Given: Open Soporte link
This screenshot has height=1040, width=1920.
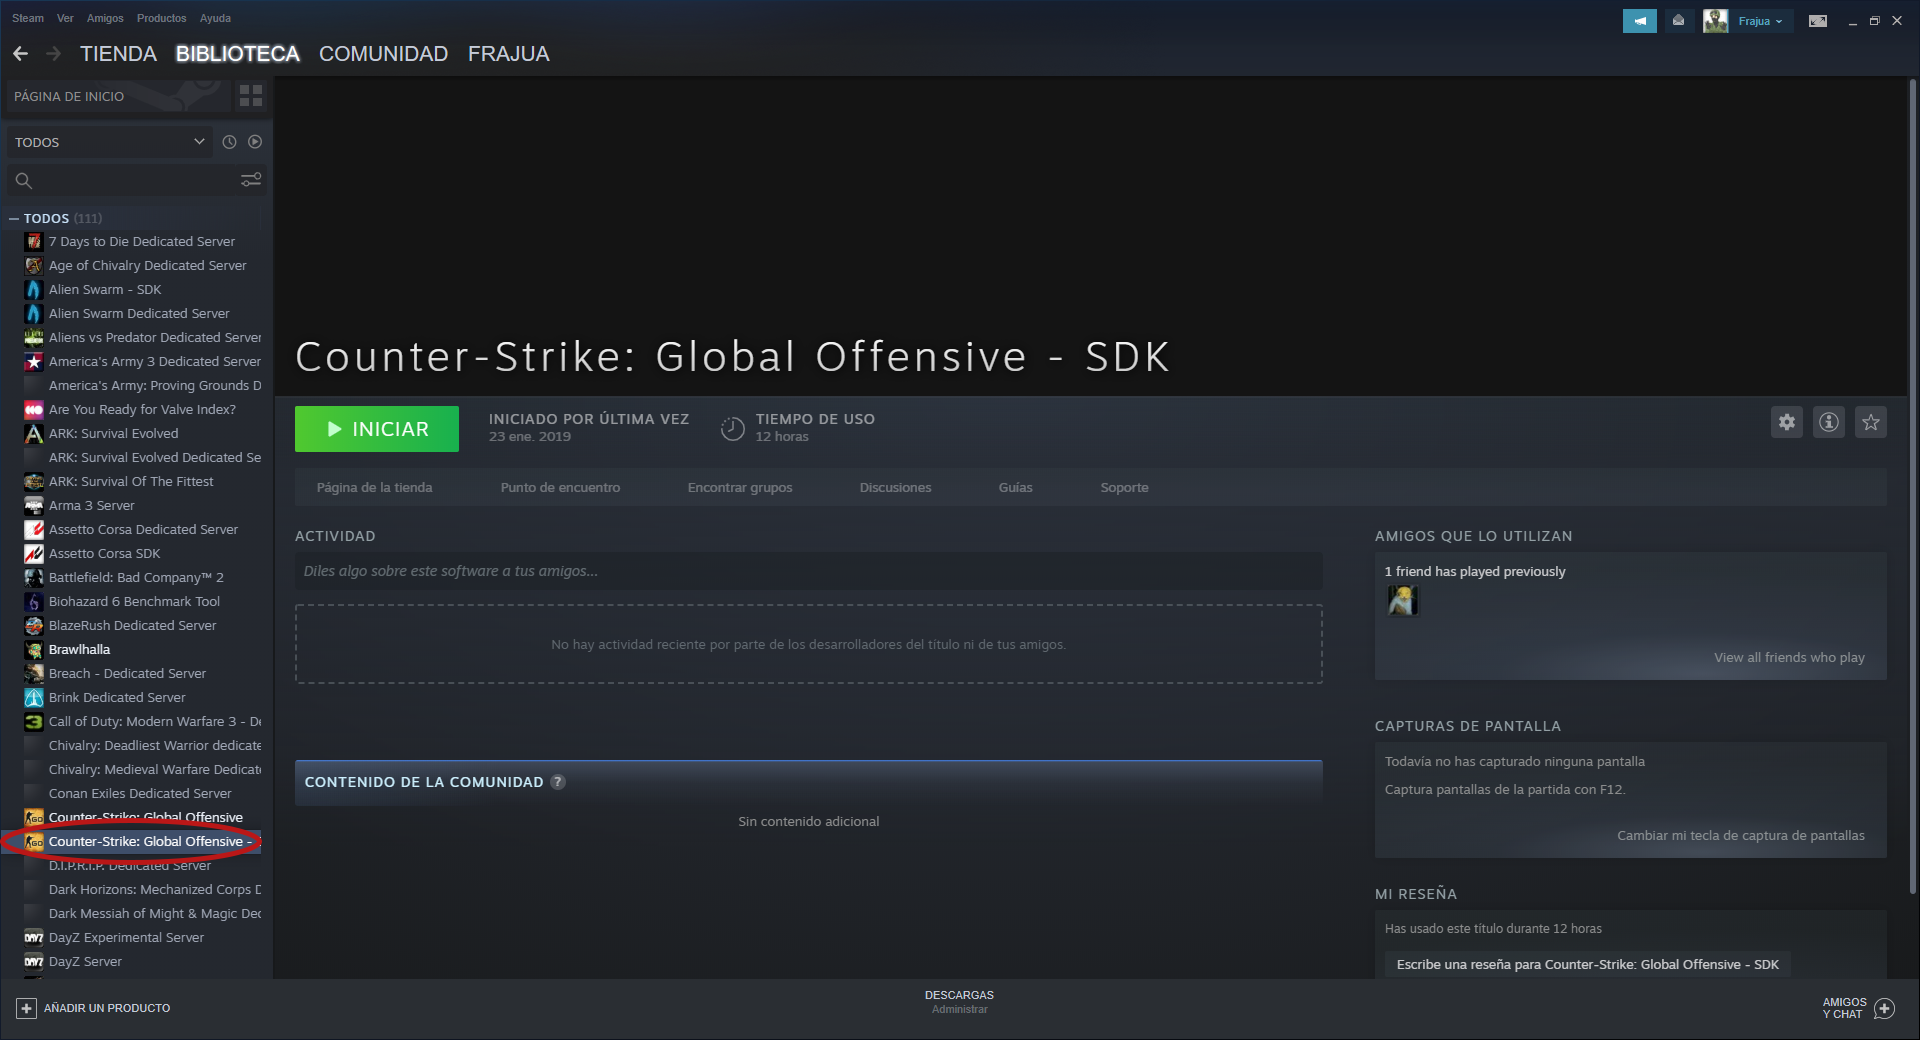Looking at the screenshot, I should click(x=1124, y=488).
